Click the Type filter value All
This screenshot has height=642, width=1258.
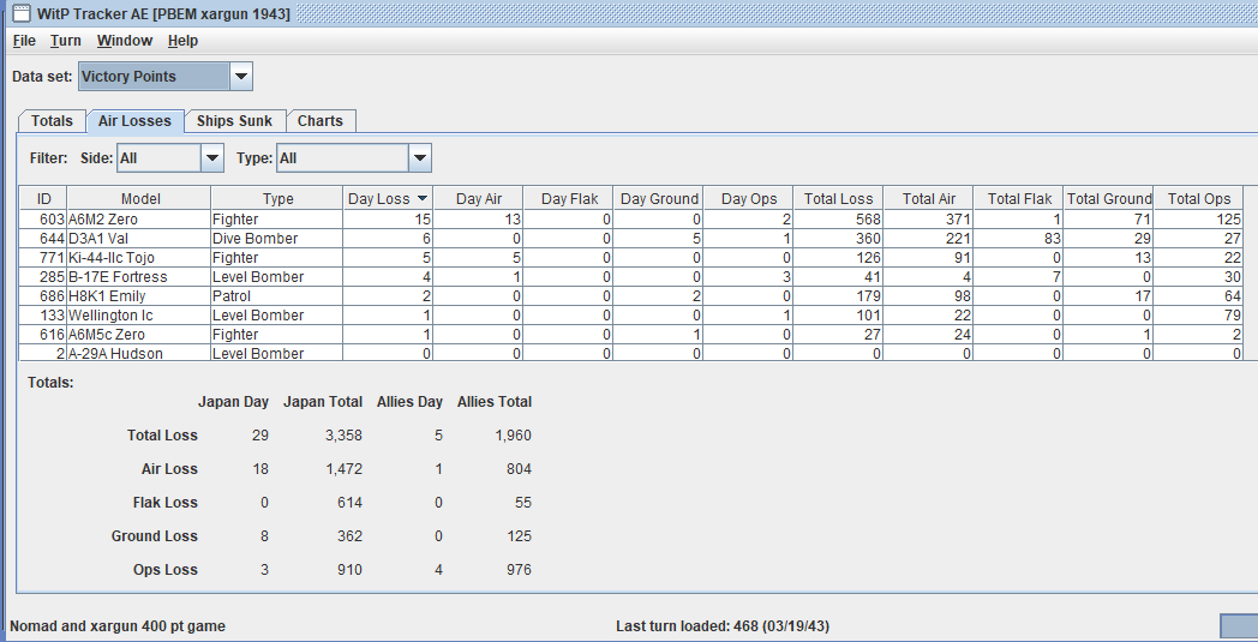pyautogui.click(x=343, y=158)
